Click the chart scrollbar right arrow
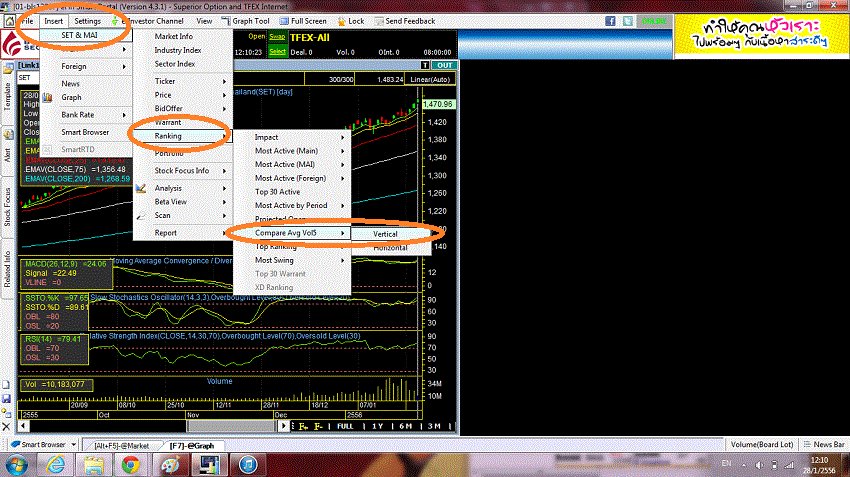Image resolution: width=850 pixels, height=477 pixels. 284,426
